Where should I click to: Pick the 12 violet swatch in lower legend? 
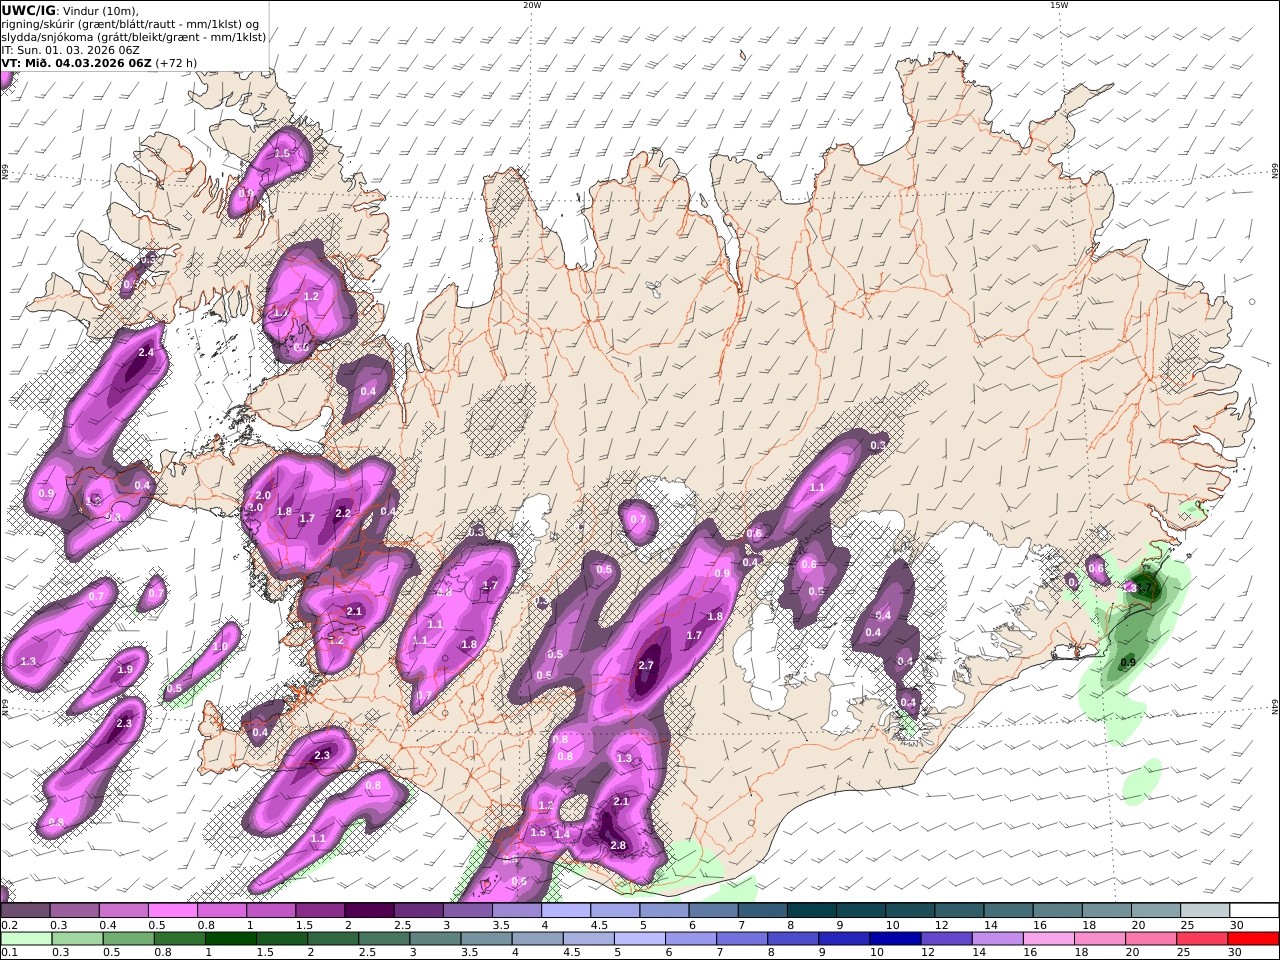click(946, 939)
